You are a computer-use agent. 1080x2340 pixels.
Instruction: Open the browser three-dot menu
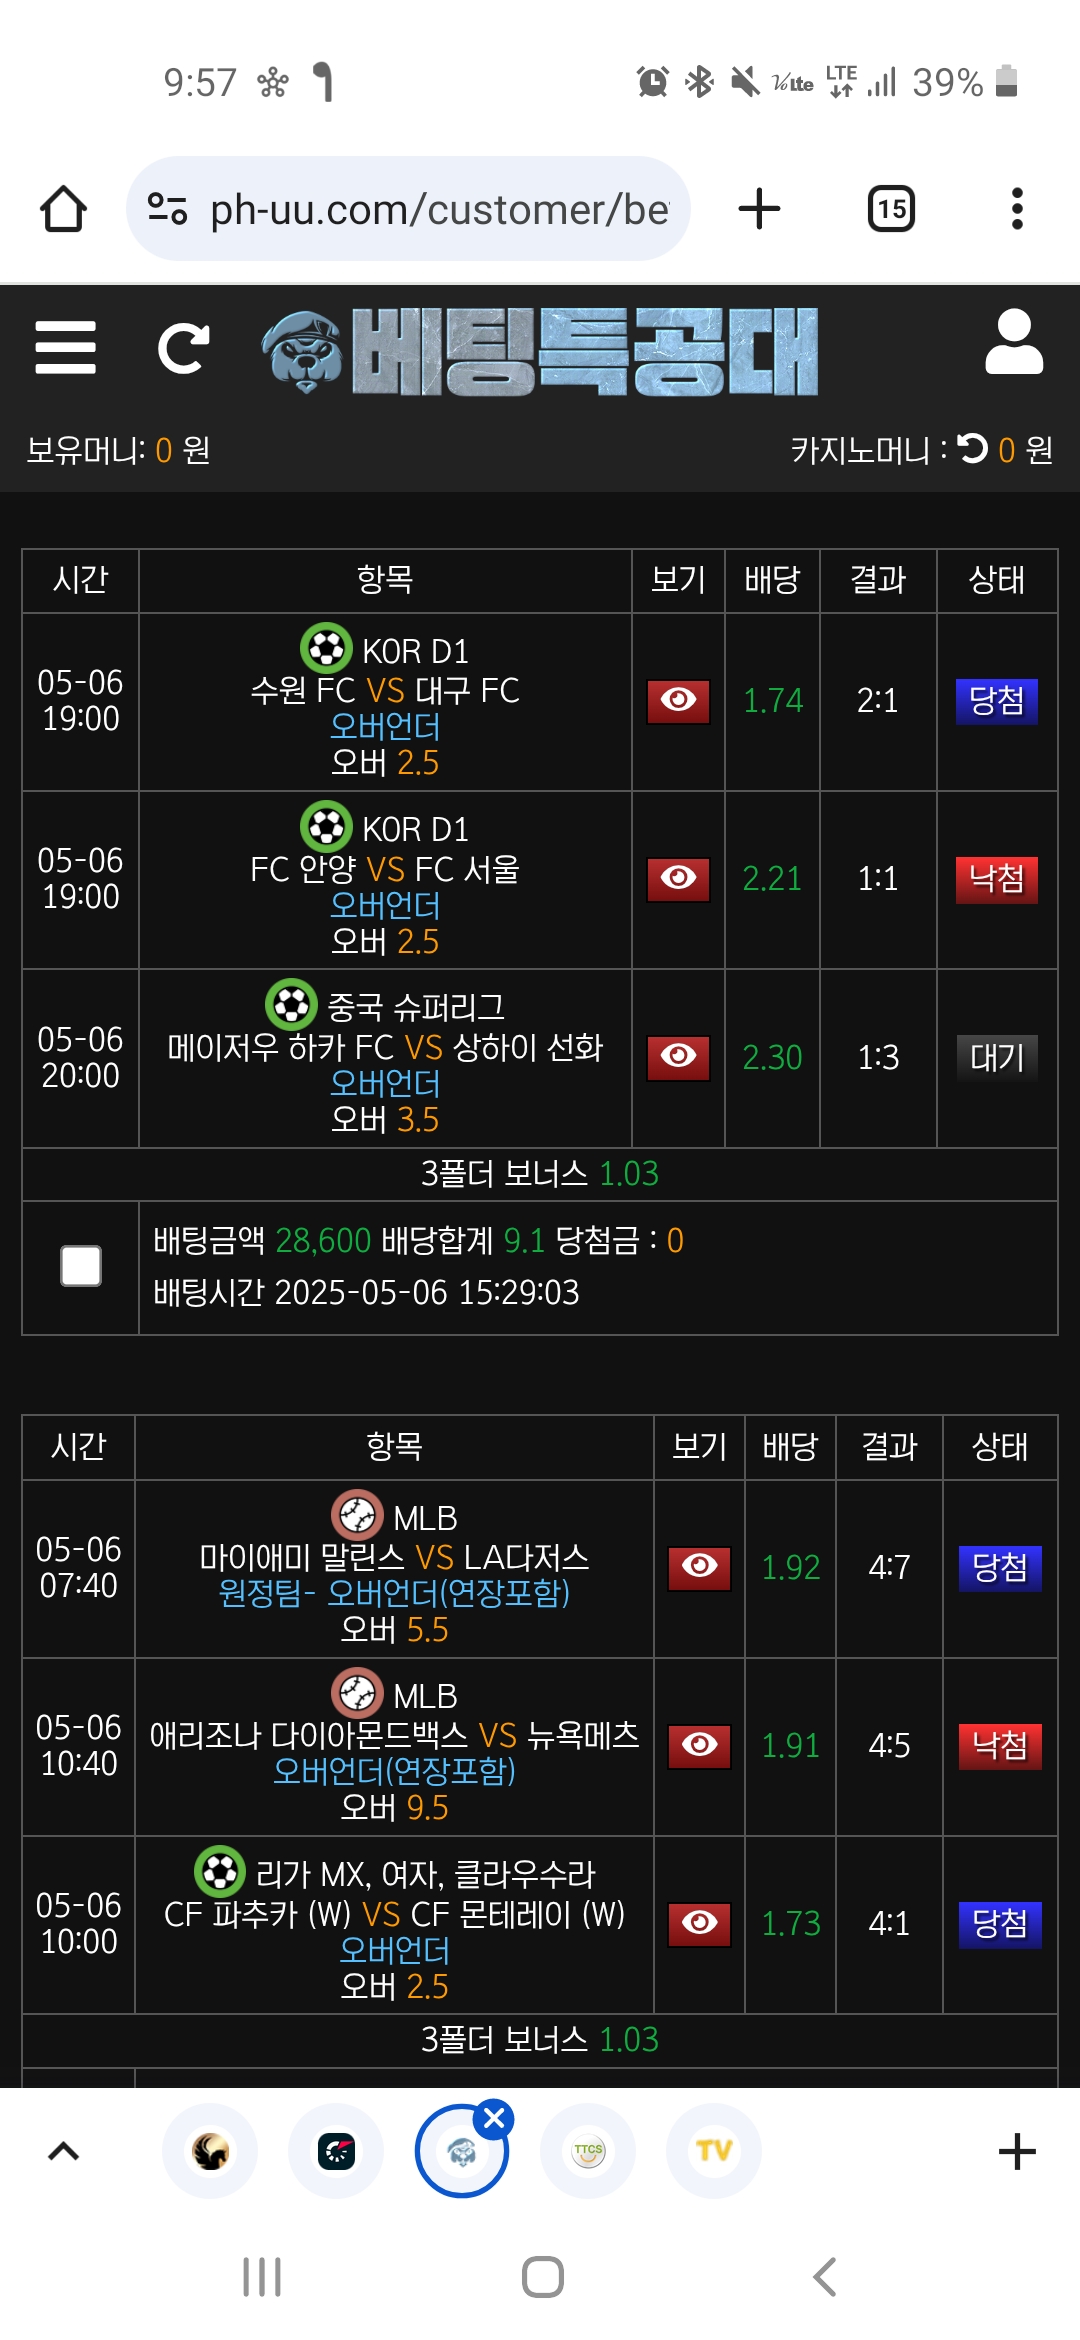[1017, 209]
